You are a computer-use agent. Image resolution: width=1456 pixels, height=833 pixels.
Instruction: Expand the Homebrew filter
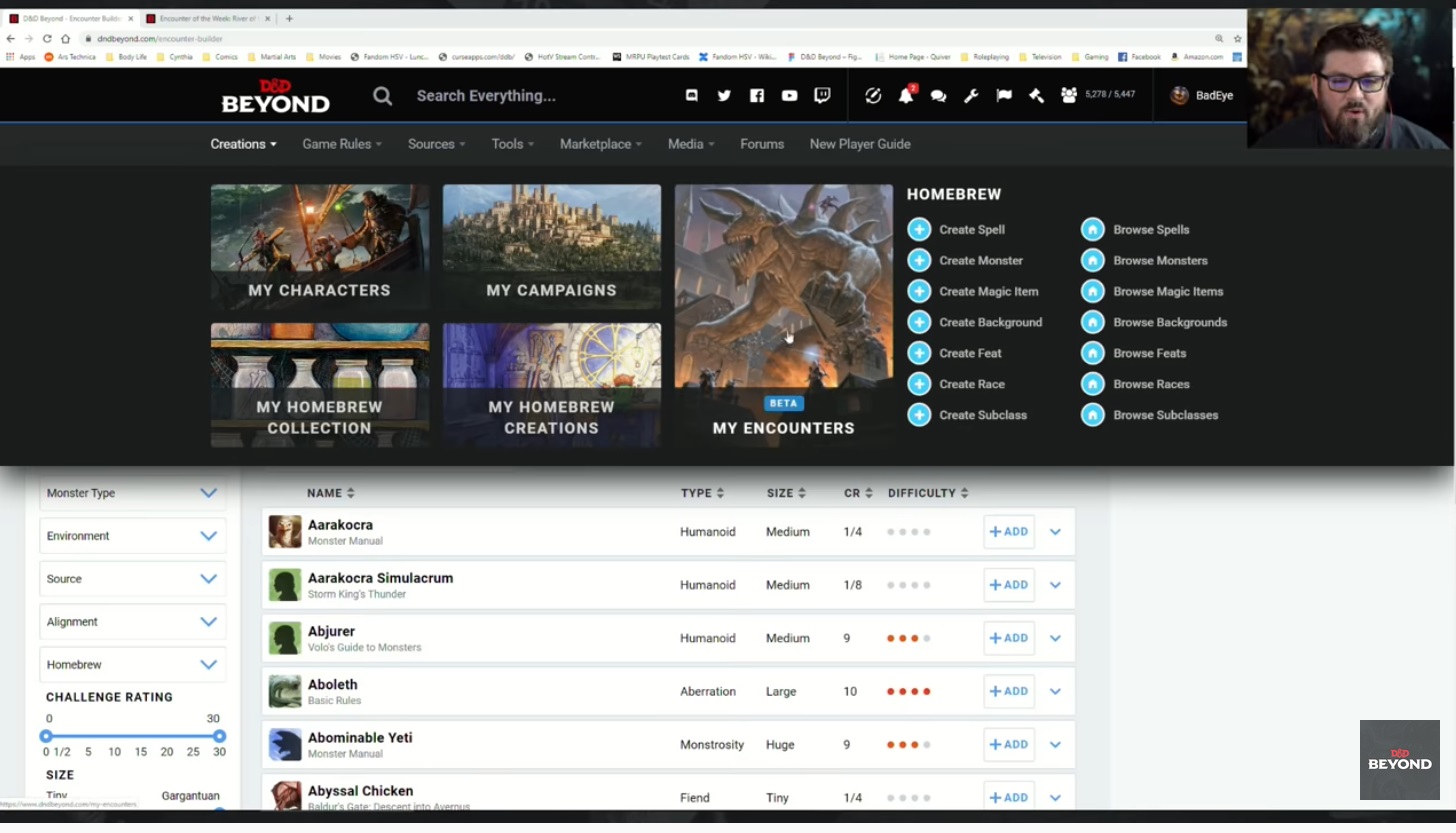132,665
